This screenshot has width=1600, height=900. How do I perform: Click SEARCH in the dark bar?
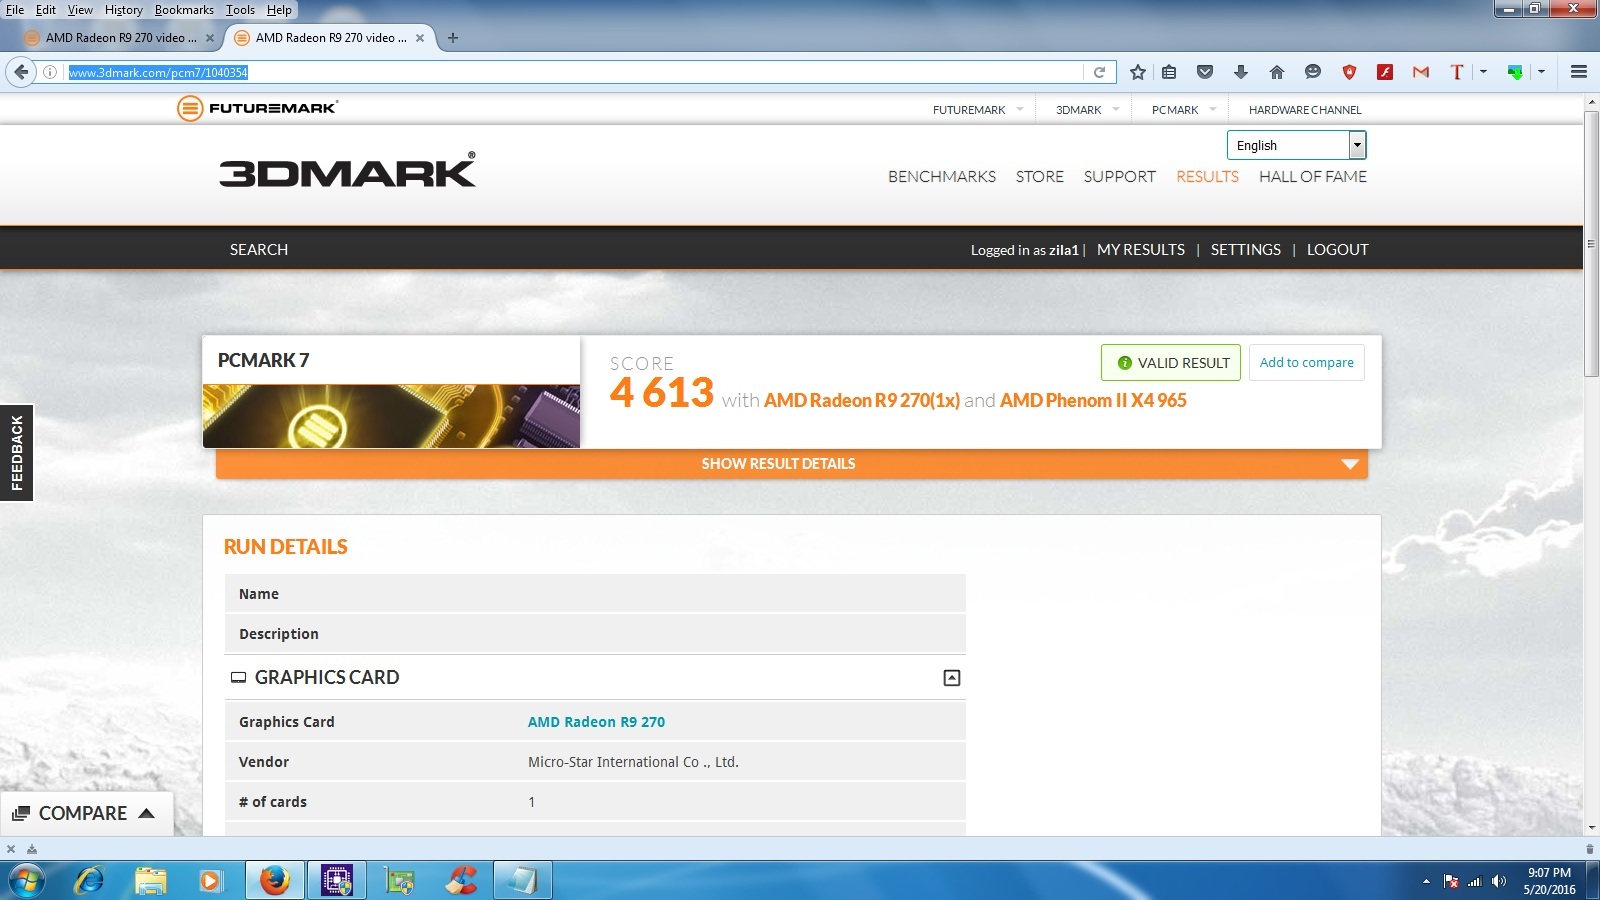click(x=259, y=250)
